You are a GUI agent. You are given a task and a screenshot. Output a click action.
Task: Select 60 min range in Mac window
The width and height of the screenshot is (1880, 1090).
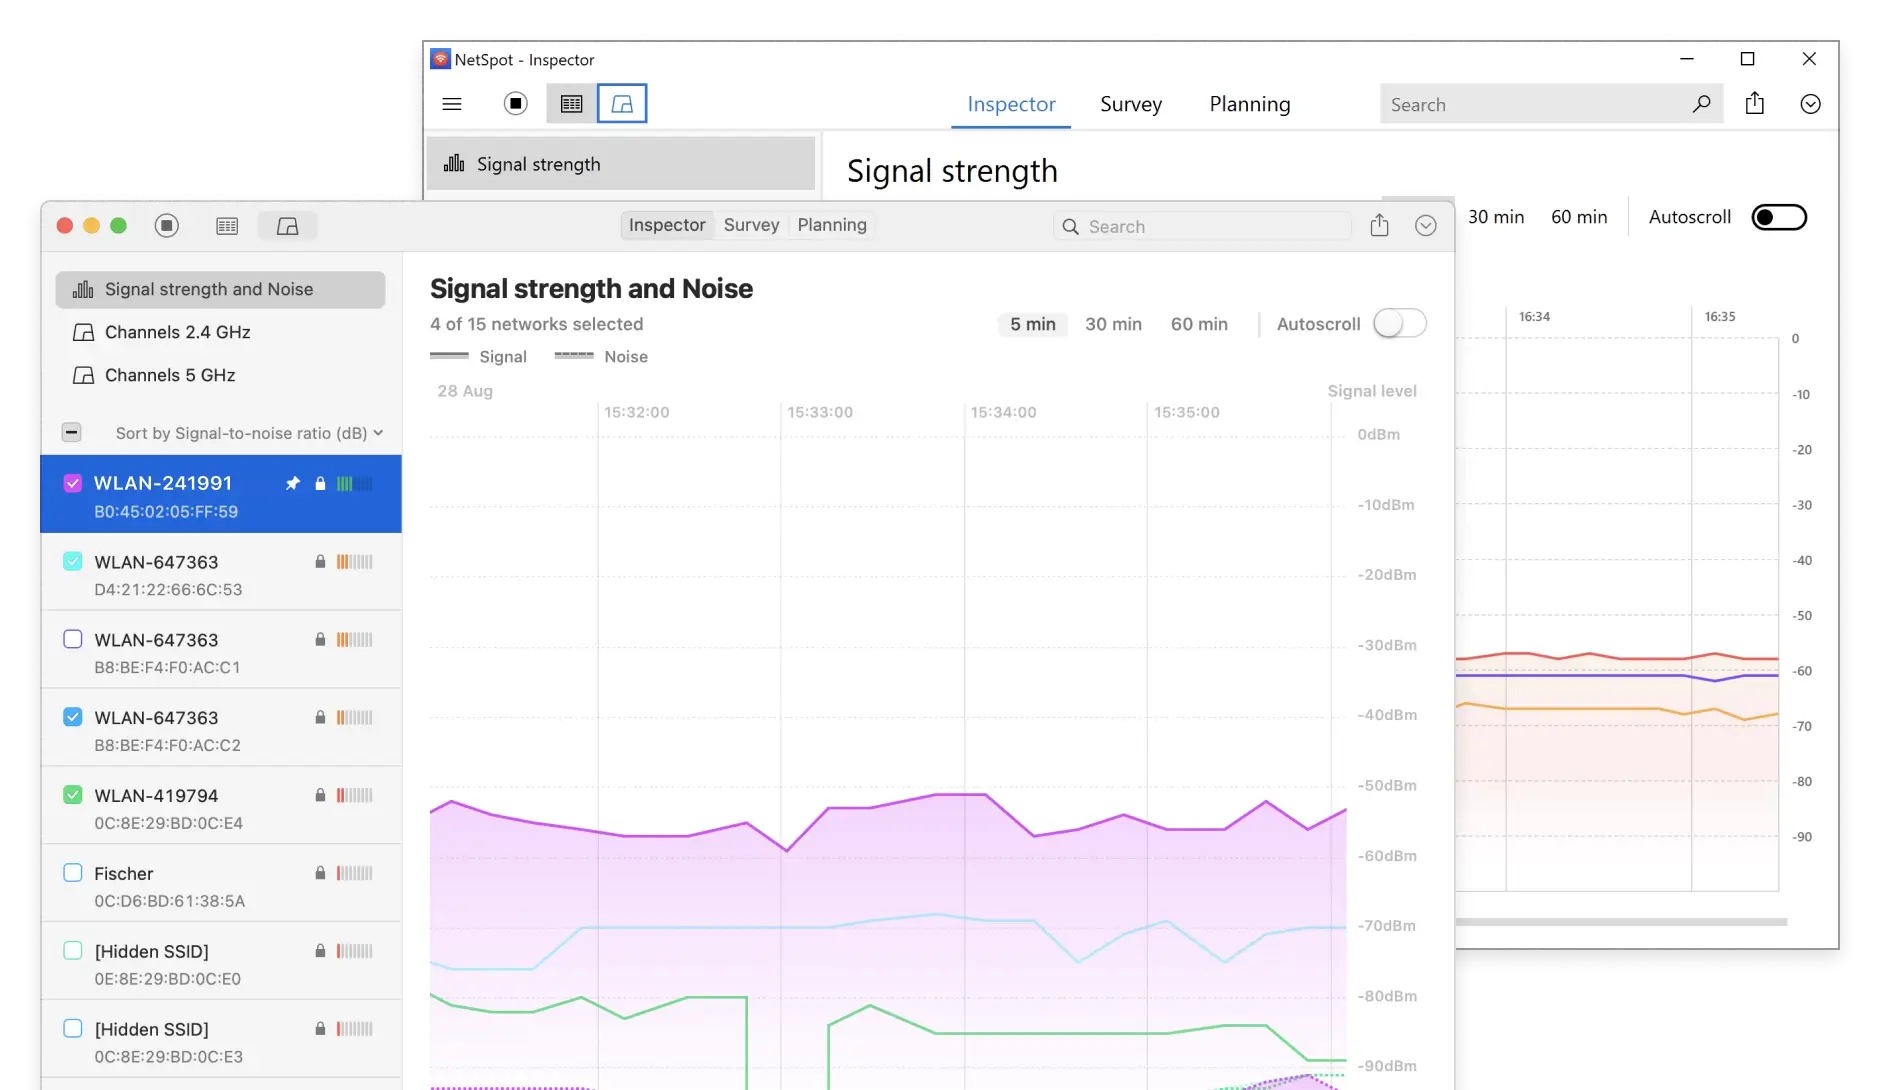tap(1199, 324)
